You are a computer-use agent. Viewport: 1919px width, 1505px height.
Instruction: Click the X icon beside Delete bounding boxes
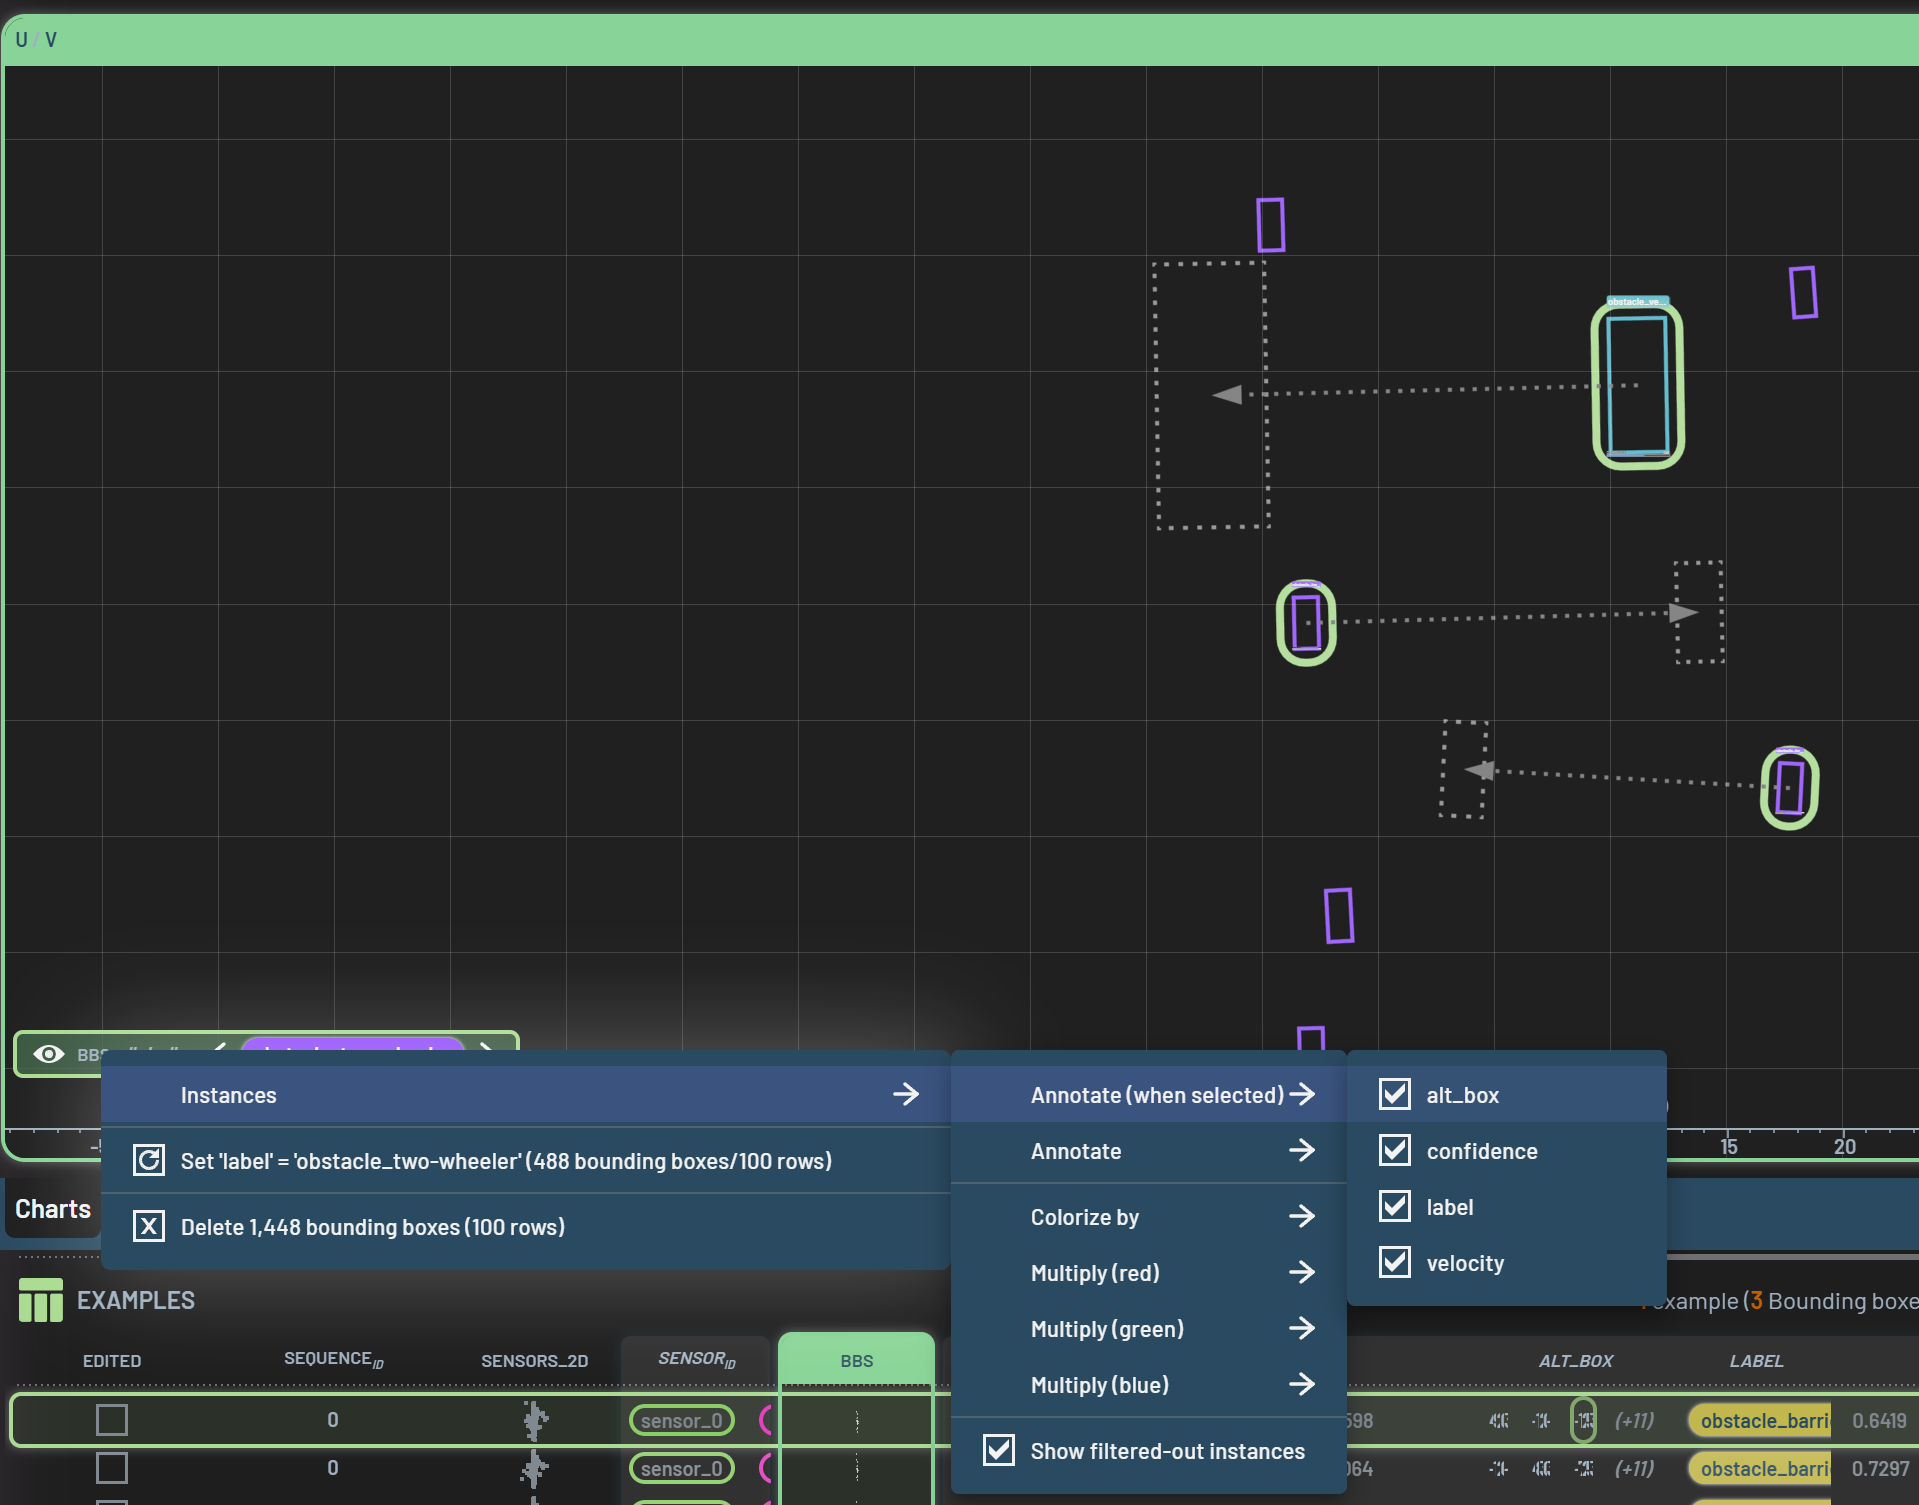coord(149,1226)
